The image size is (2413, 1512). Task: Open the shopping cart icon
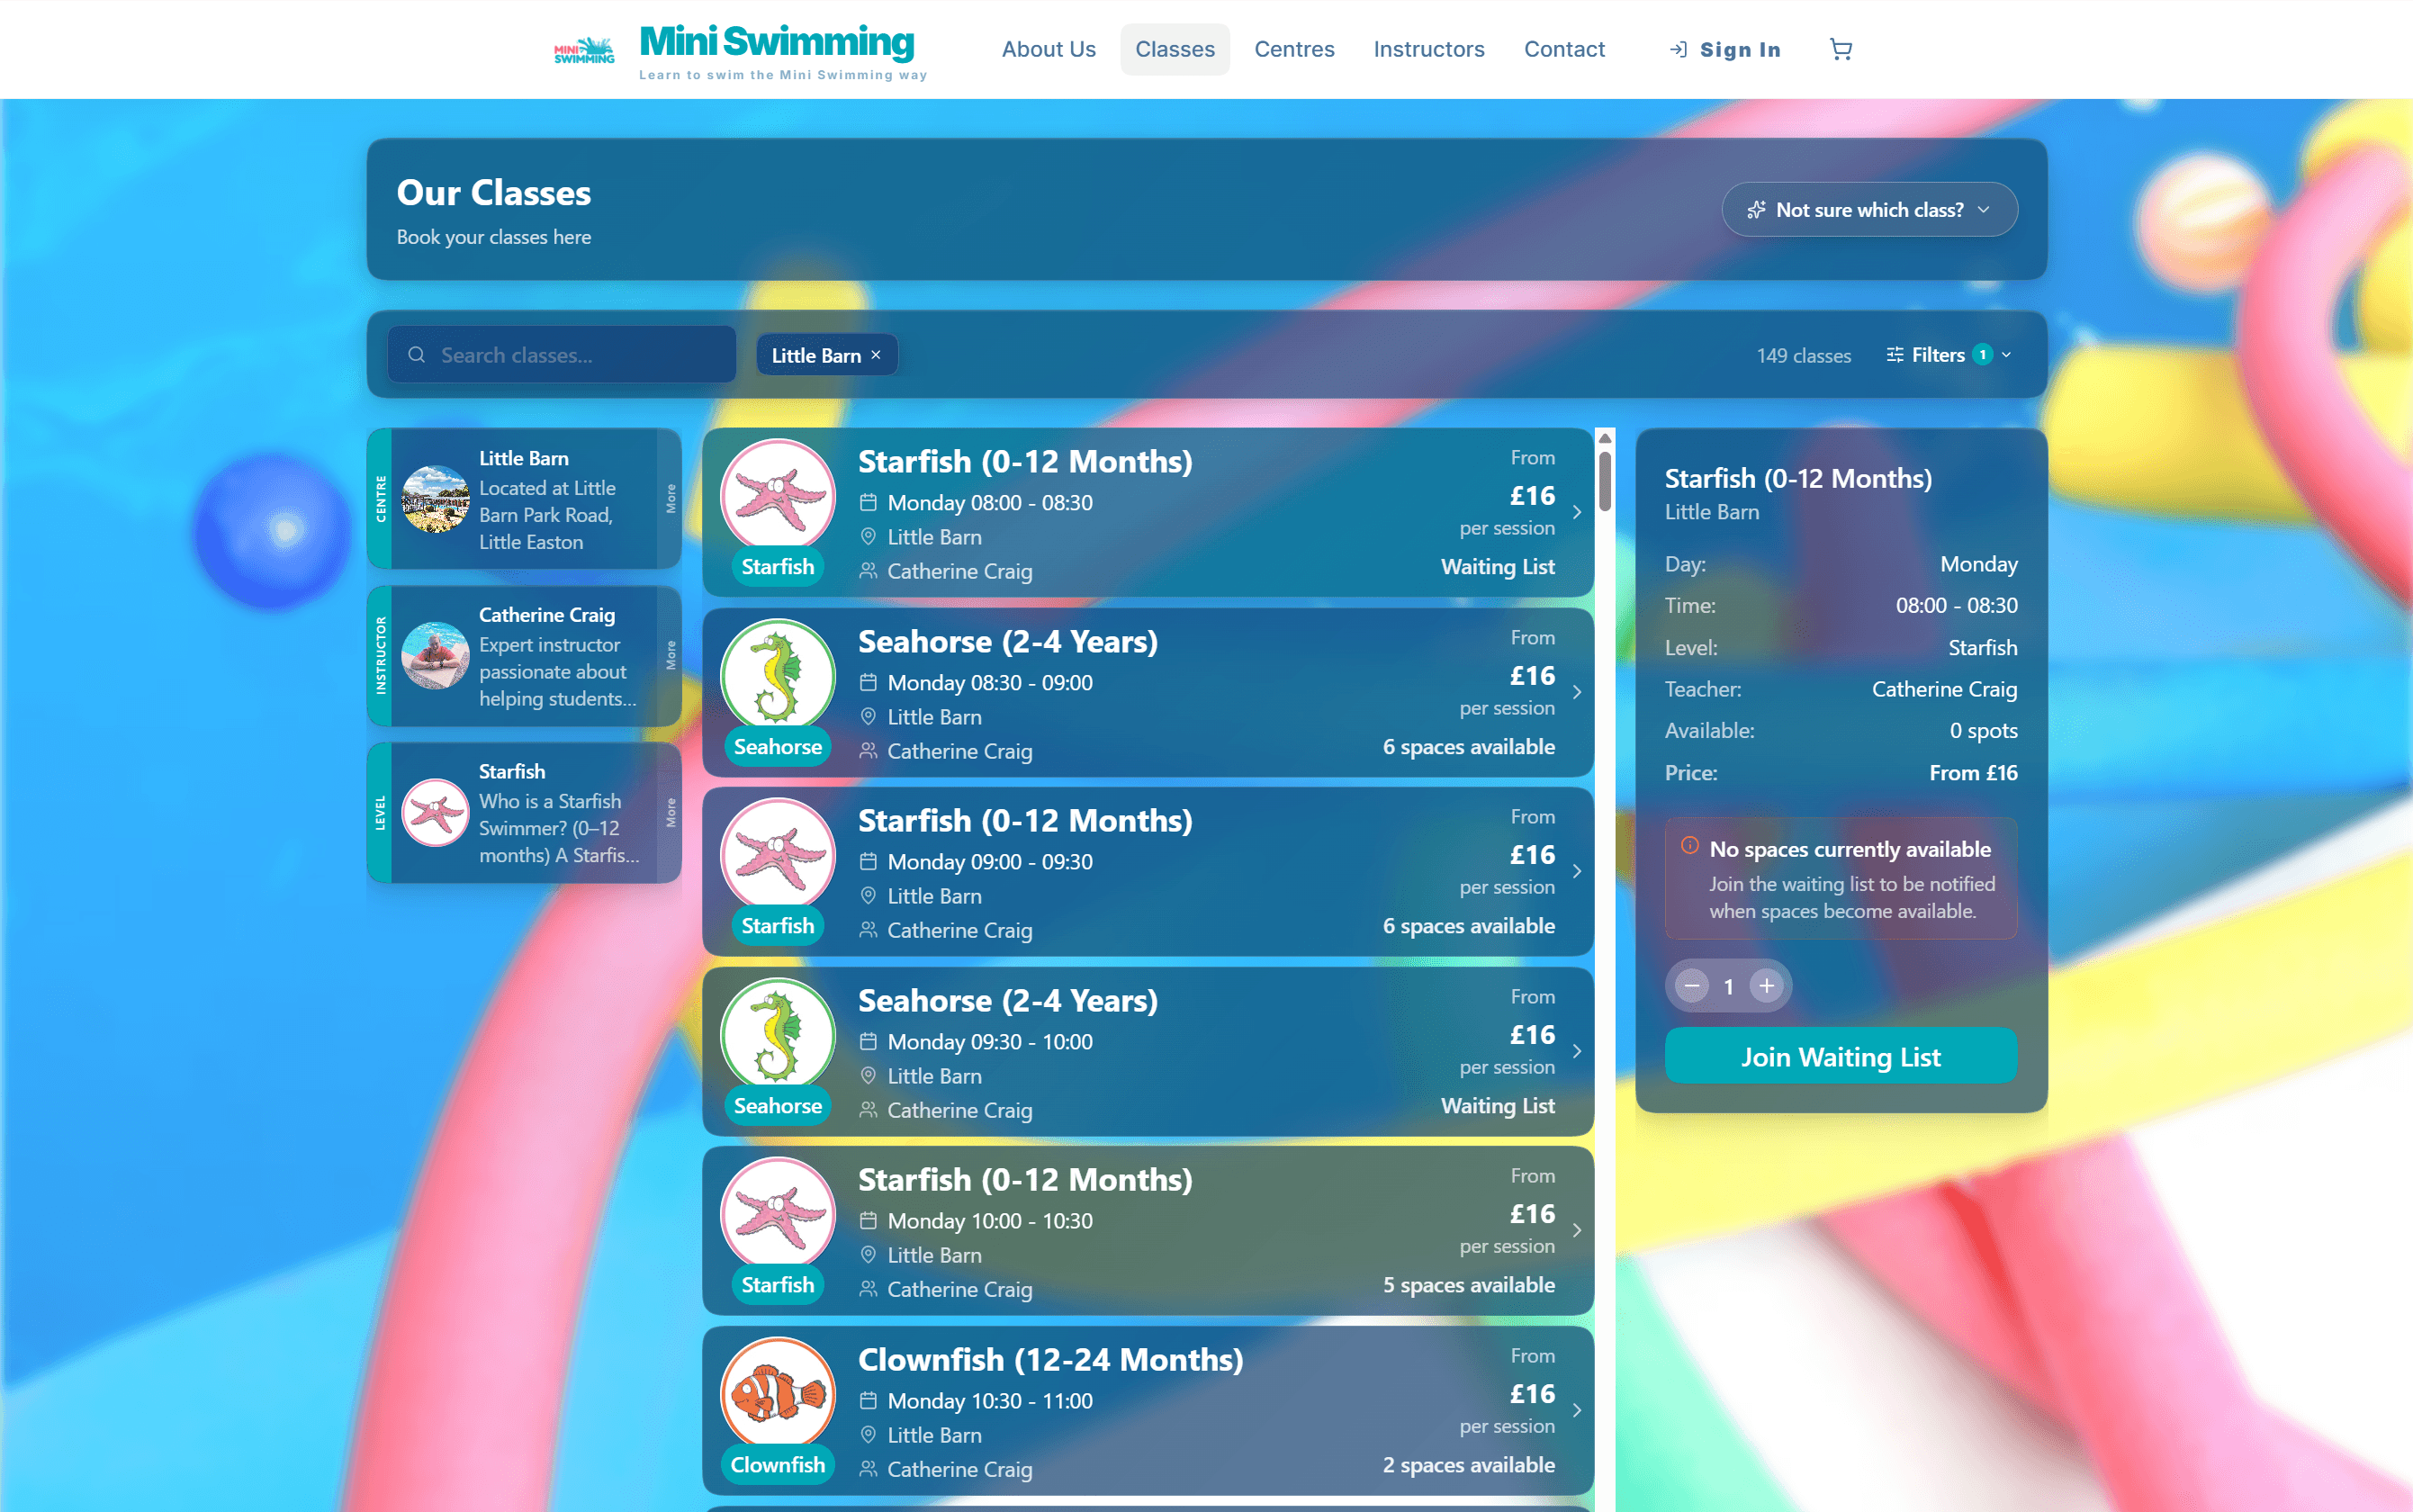(x=1840, y=49)
